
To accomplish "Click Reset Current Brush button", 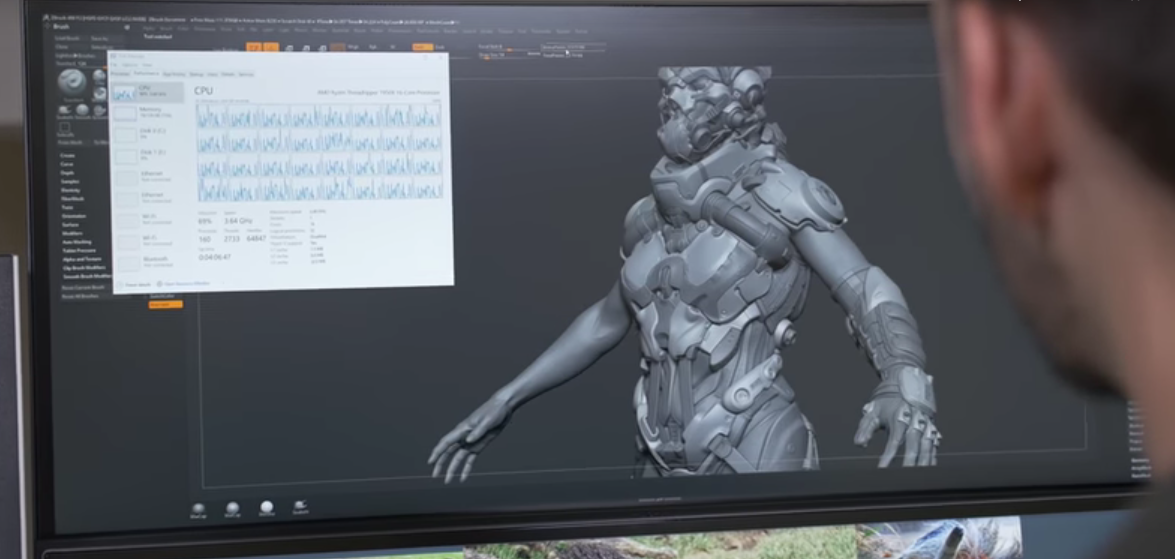I will [x=83, y=287].
